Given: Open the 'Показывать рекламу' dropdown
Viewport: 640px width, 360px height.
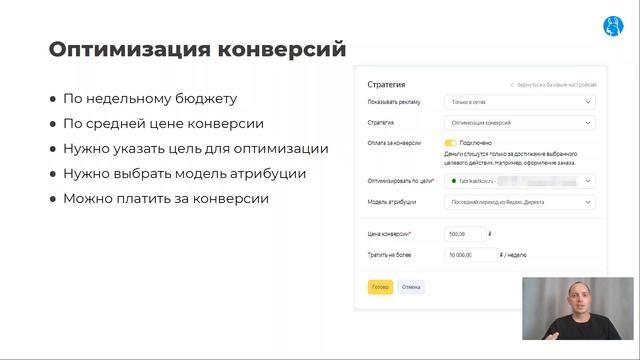Looking at the screenshot, I should tap(520, 102).
